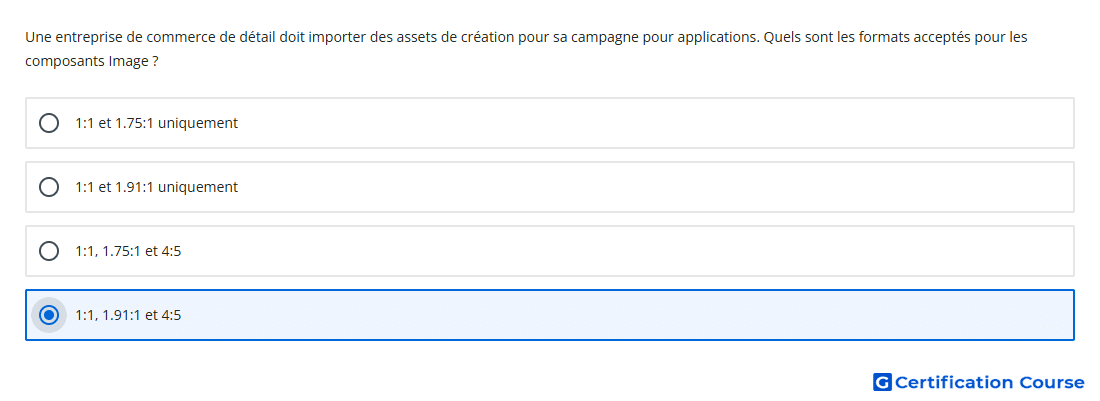
Task: Click the words "composants Image ?" in question
Action: tap(91, 62)
